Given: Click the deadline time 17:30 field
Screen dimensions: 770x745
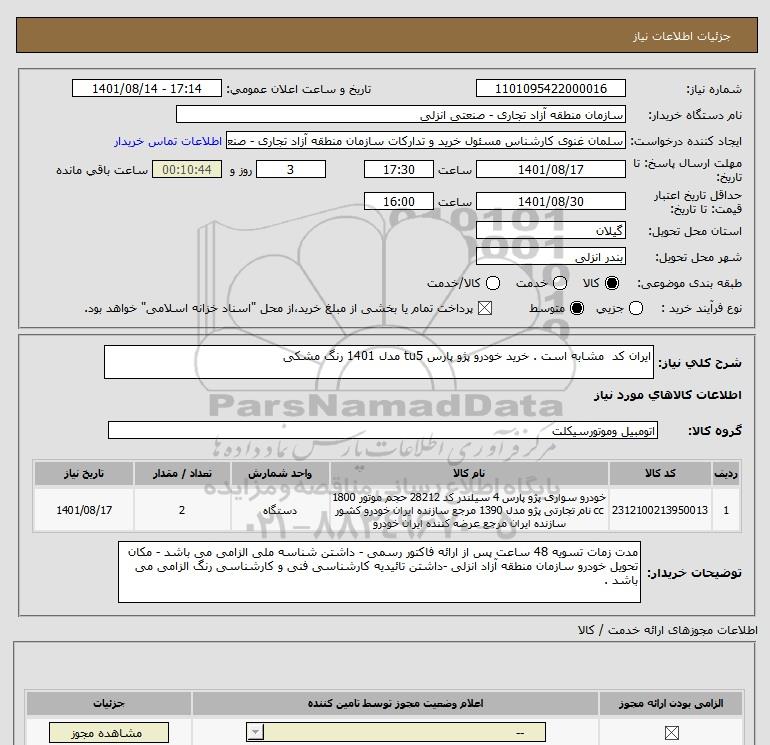Looking at the screenshot, I should pyautogui.click(x=399, y=169).
